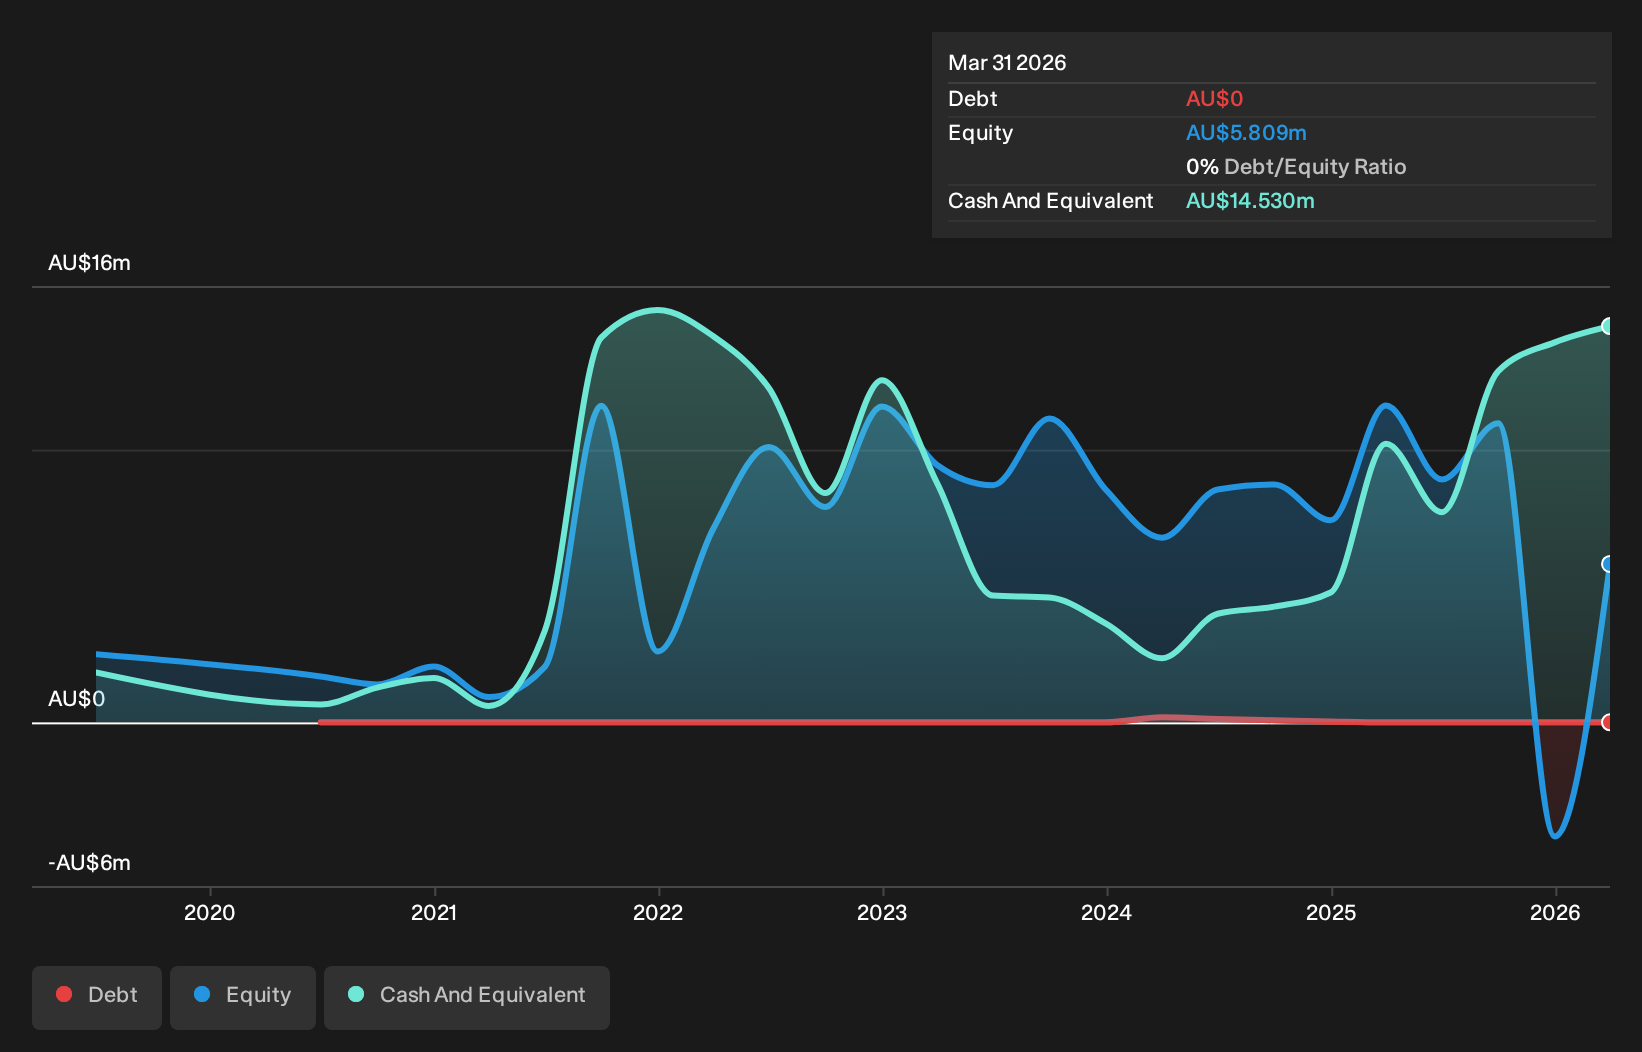Image resolution: width=1642 pixels, height=1052 pixels.
Task: Click the 2021 x-axis year label
Action: pos(434,912)
